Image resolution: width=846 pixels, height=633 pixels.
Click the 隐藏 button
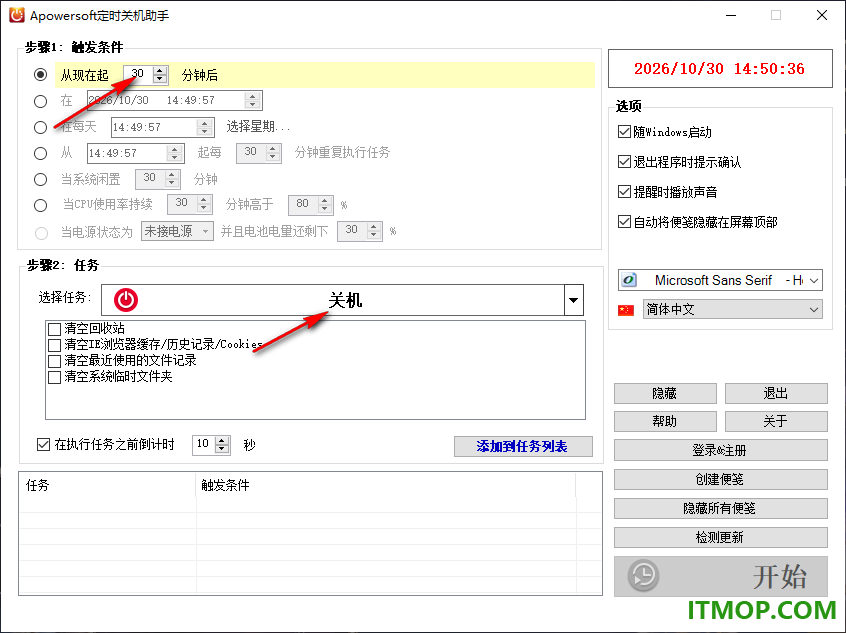coord(665,393)
